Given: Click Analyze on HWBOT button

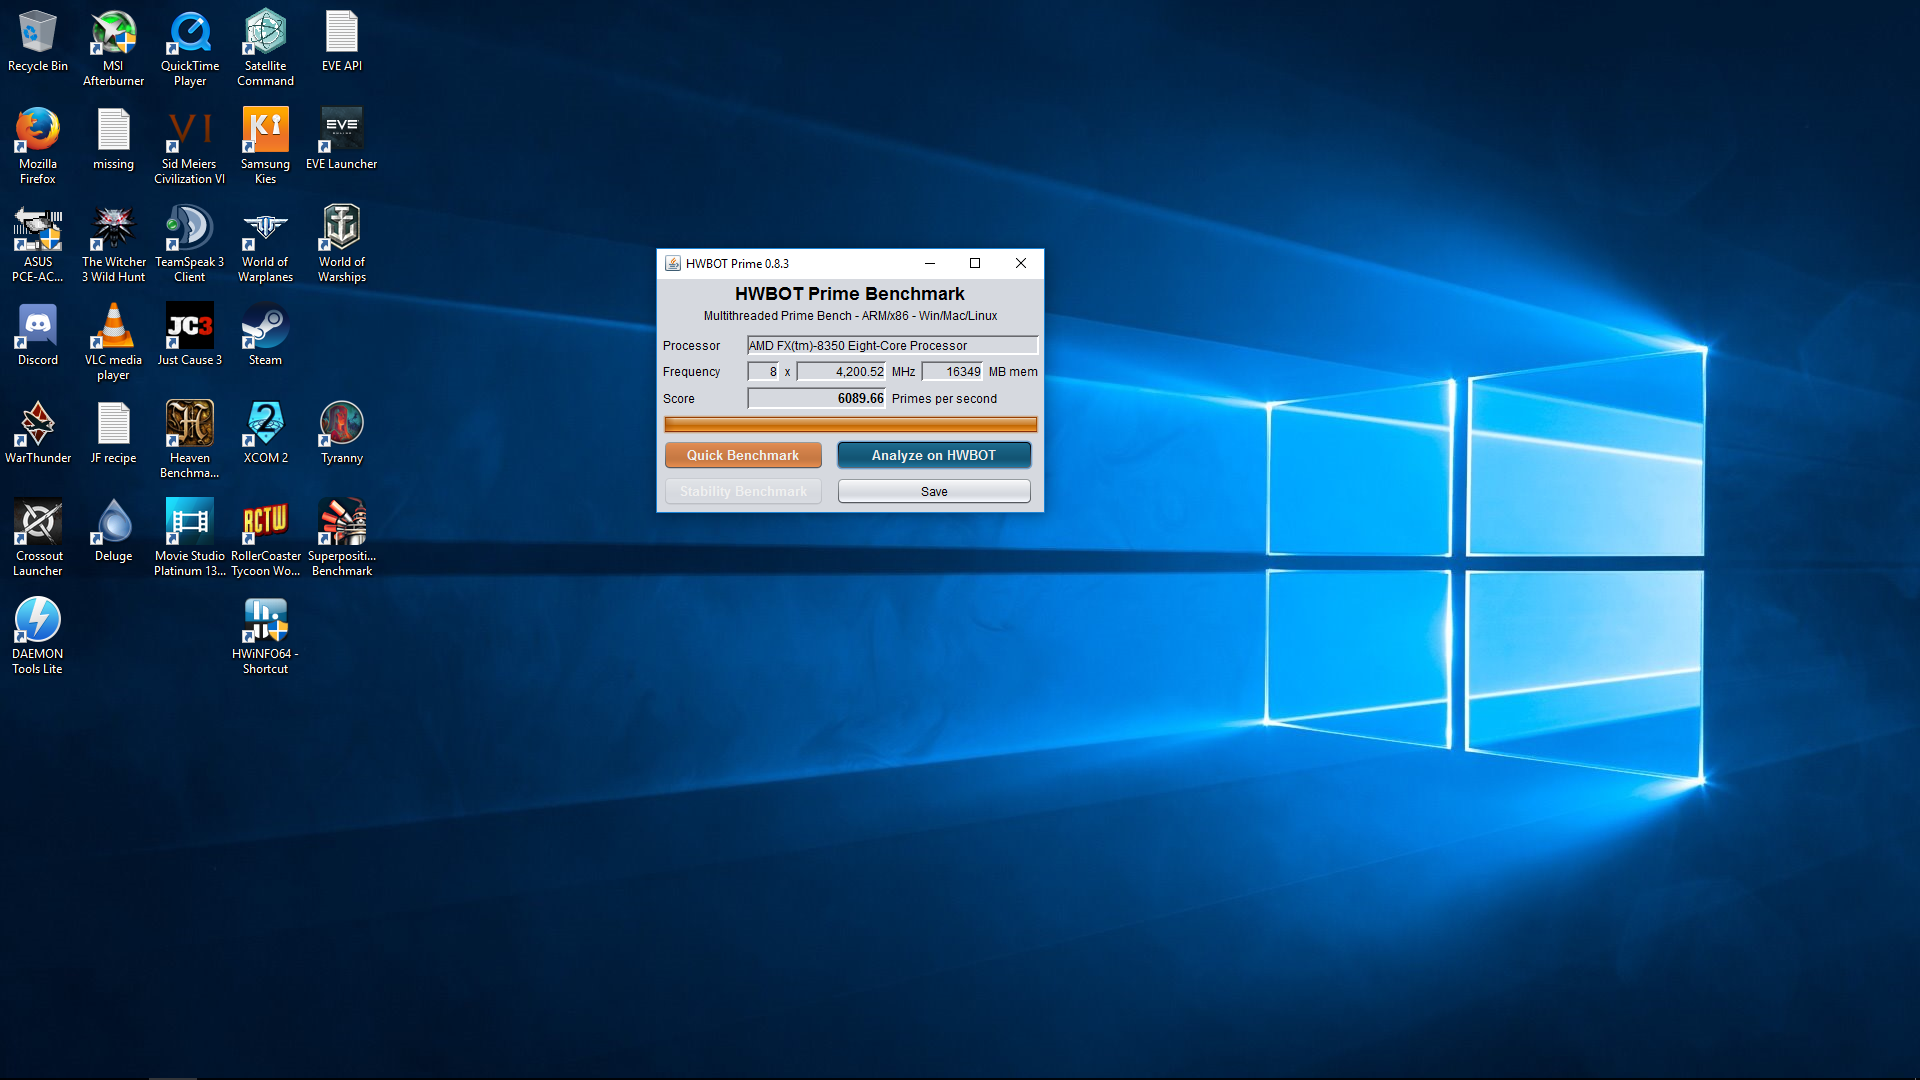Looking at the screenshot, I should click(x=934, y=455).
